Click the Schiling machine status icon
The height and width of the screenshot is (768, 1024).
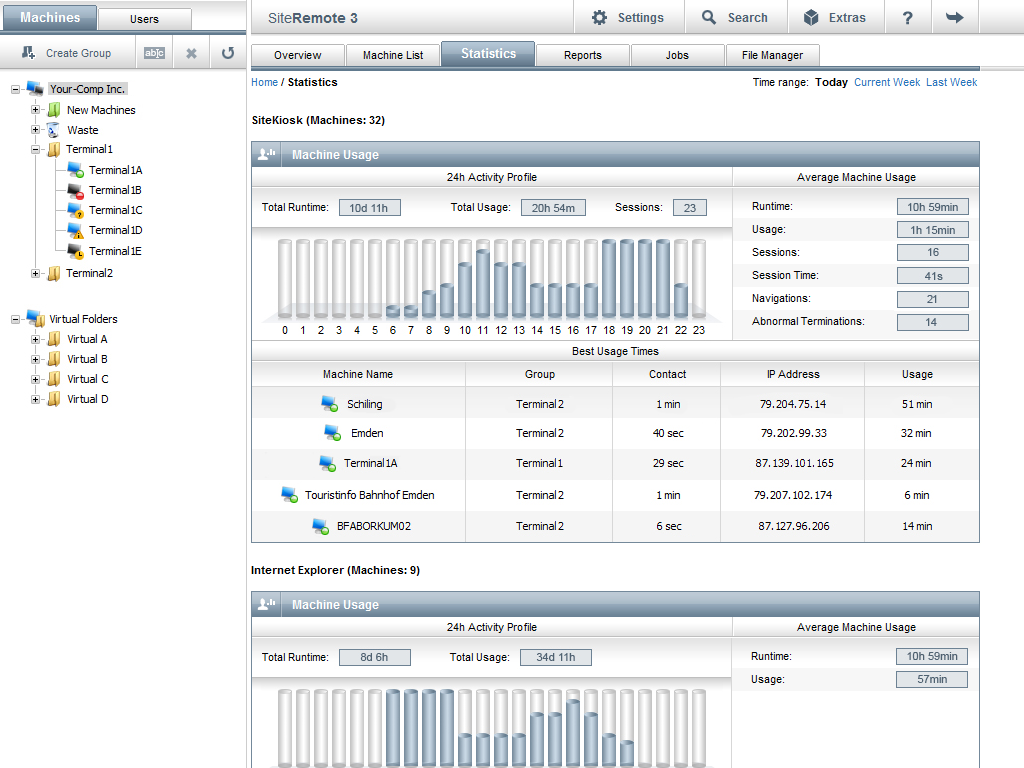click(x=329, y=404)
